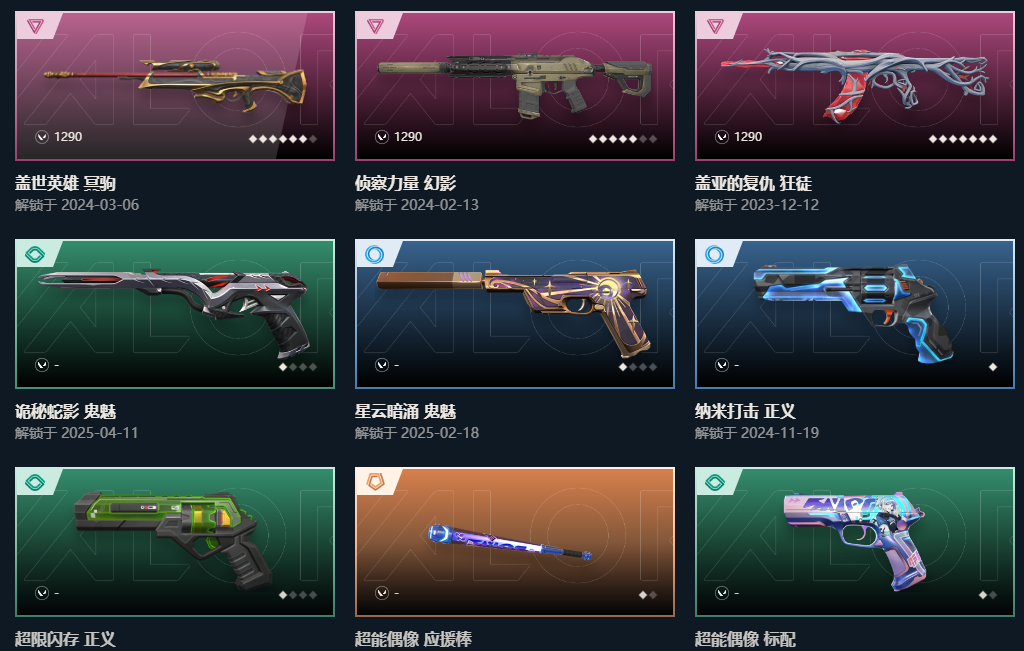
Task: Click the green tier icon on 超能偶像 标配 card
Action: click(715, 483)
